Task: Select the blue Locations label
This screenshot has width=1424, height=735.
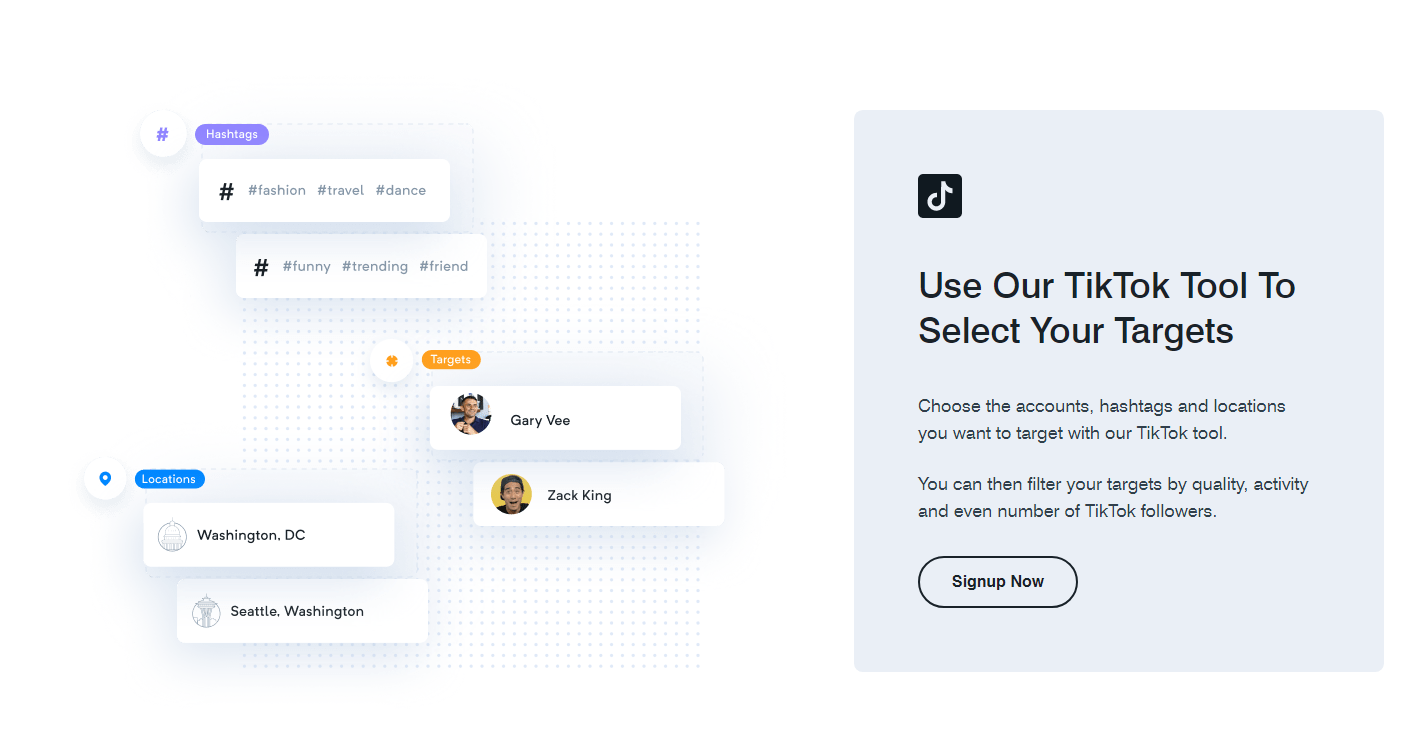Action: coord(169,479)
